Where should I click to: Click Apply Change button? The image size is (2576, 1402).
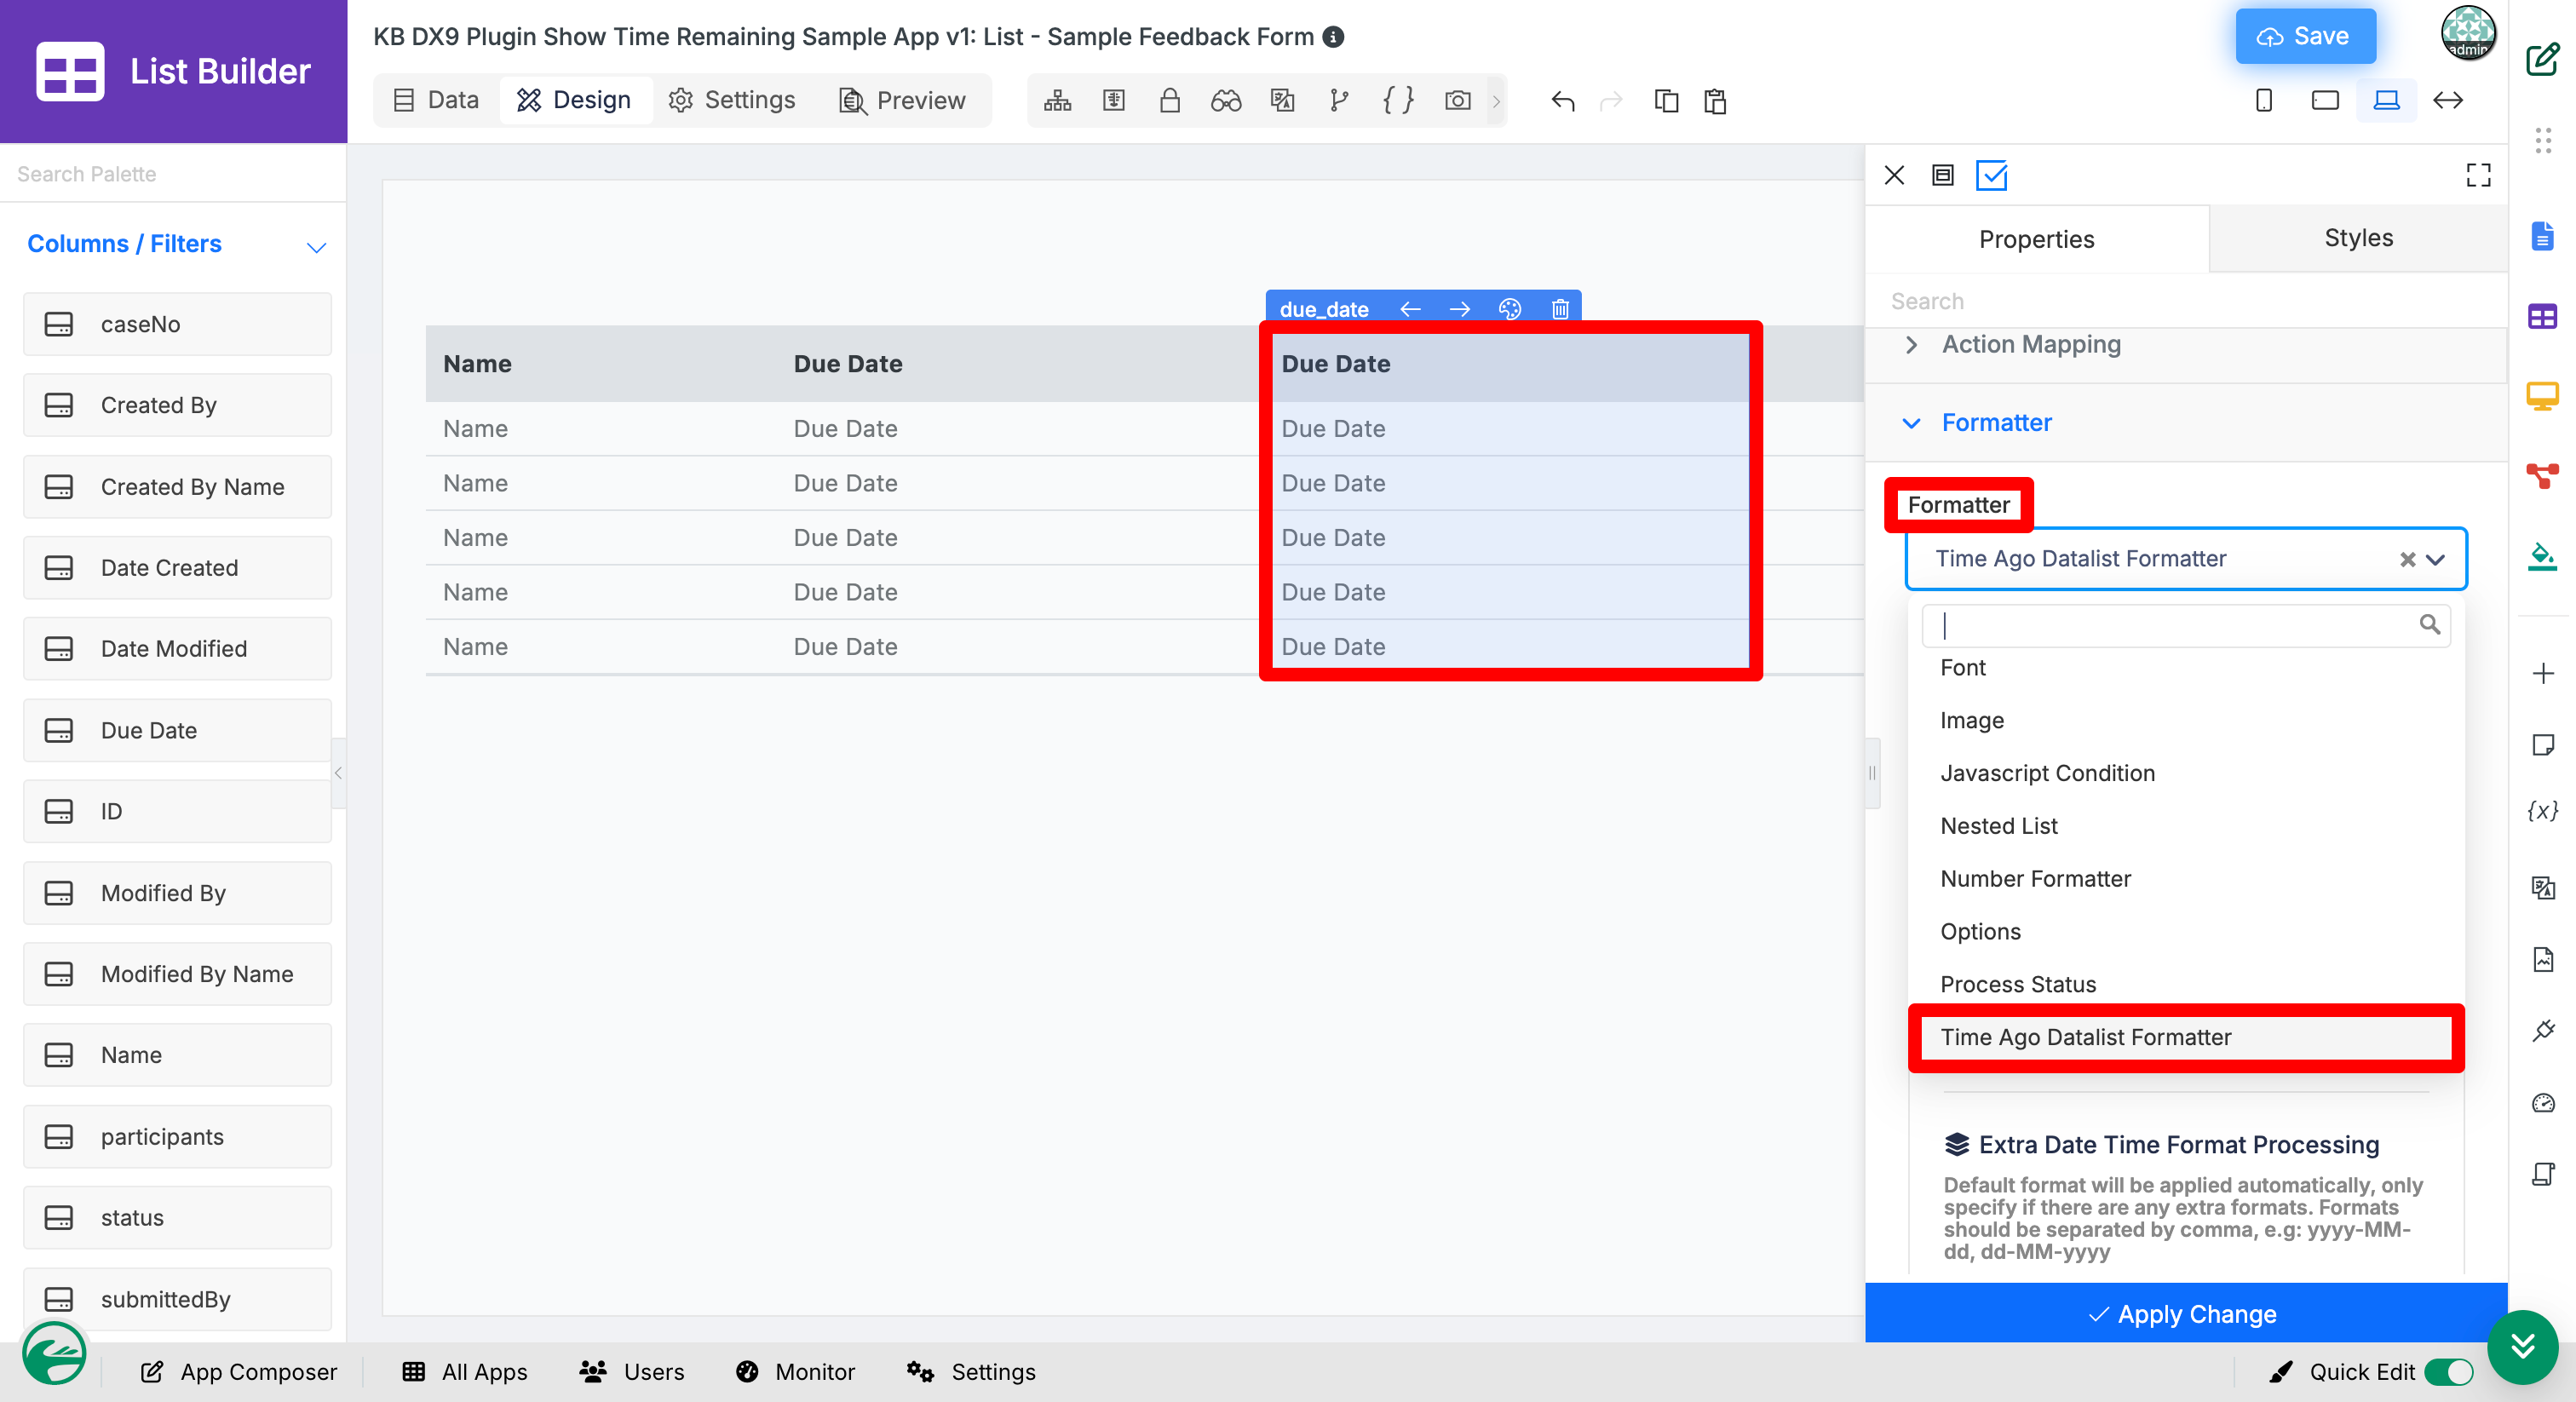(x=2186, y=1314)
